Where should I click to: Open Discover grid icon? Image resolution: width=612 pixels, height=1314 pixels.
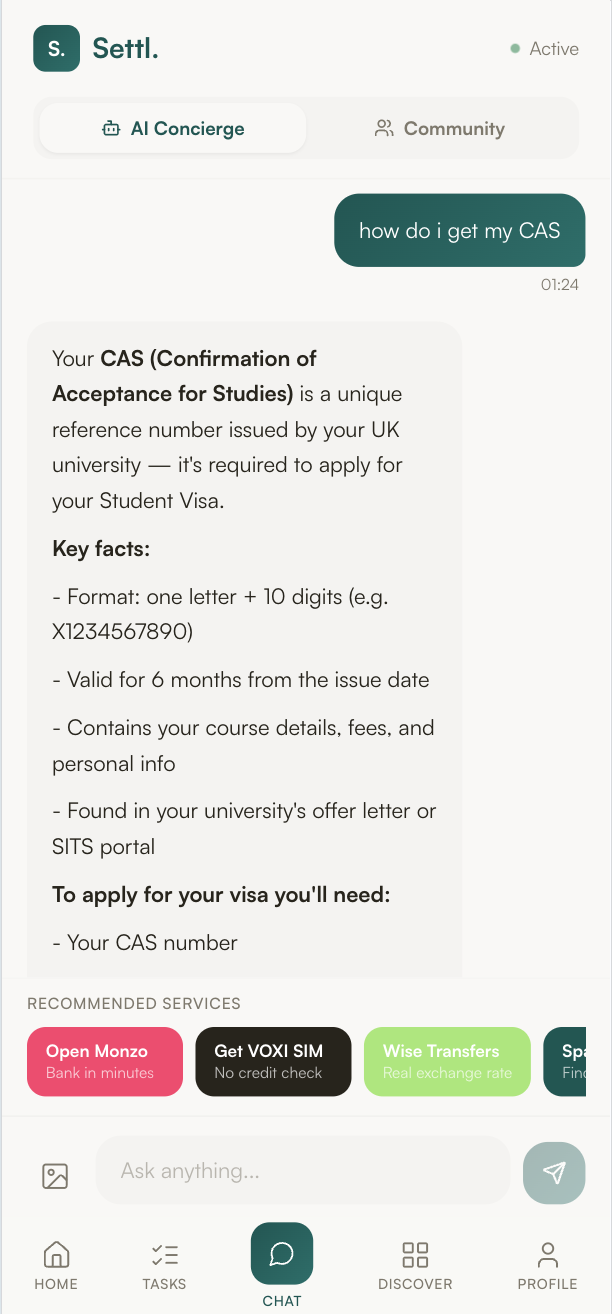point(415,1254)
